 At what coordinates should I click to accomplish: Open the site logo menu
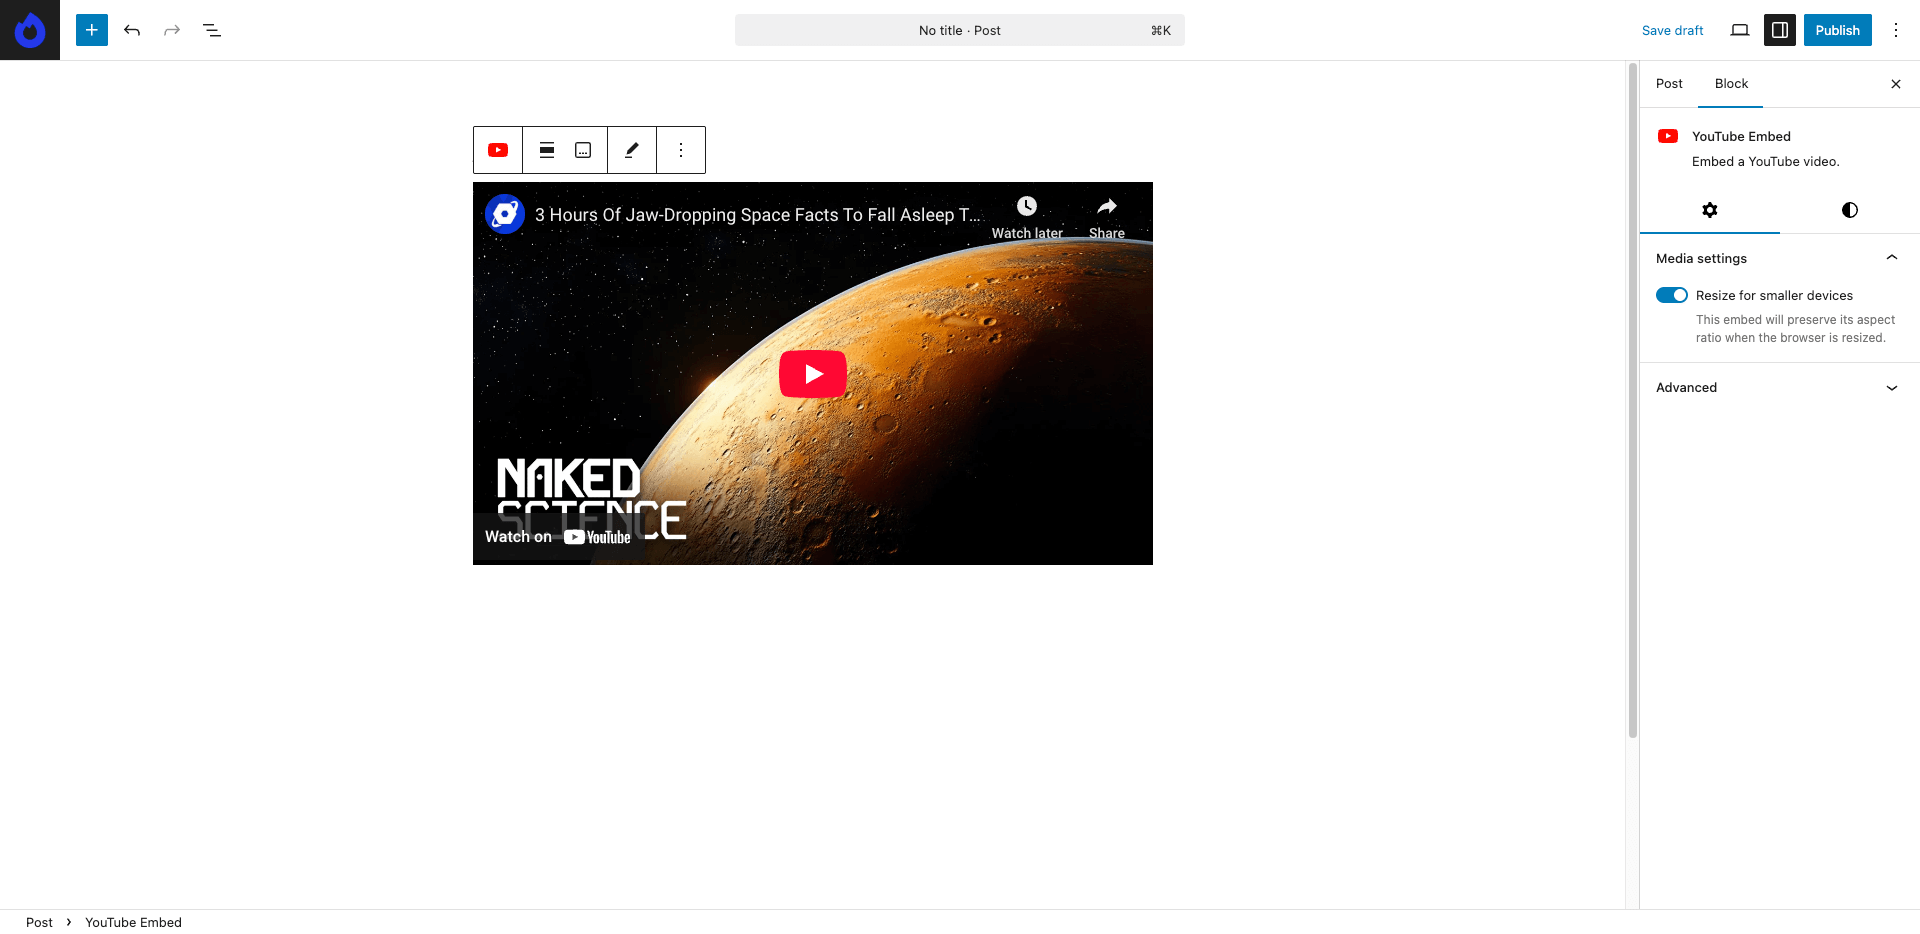(x=30, y=30)
